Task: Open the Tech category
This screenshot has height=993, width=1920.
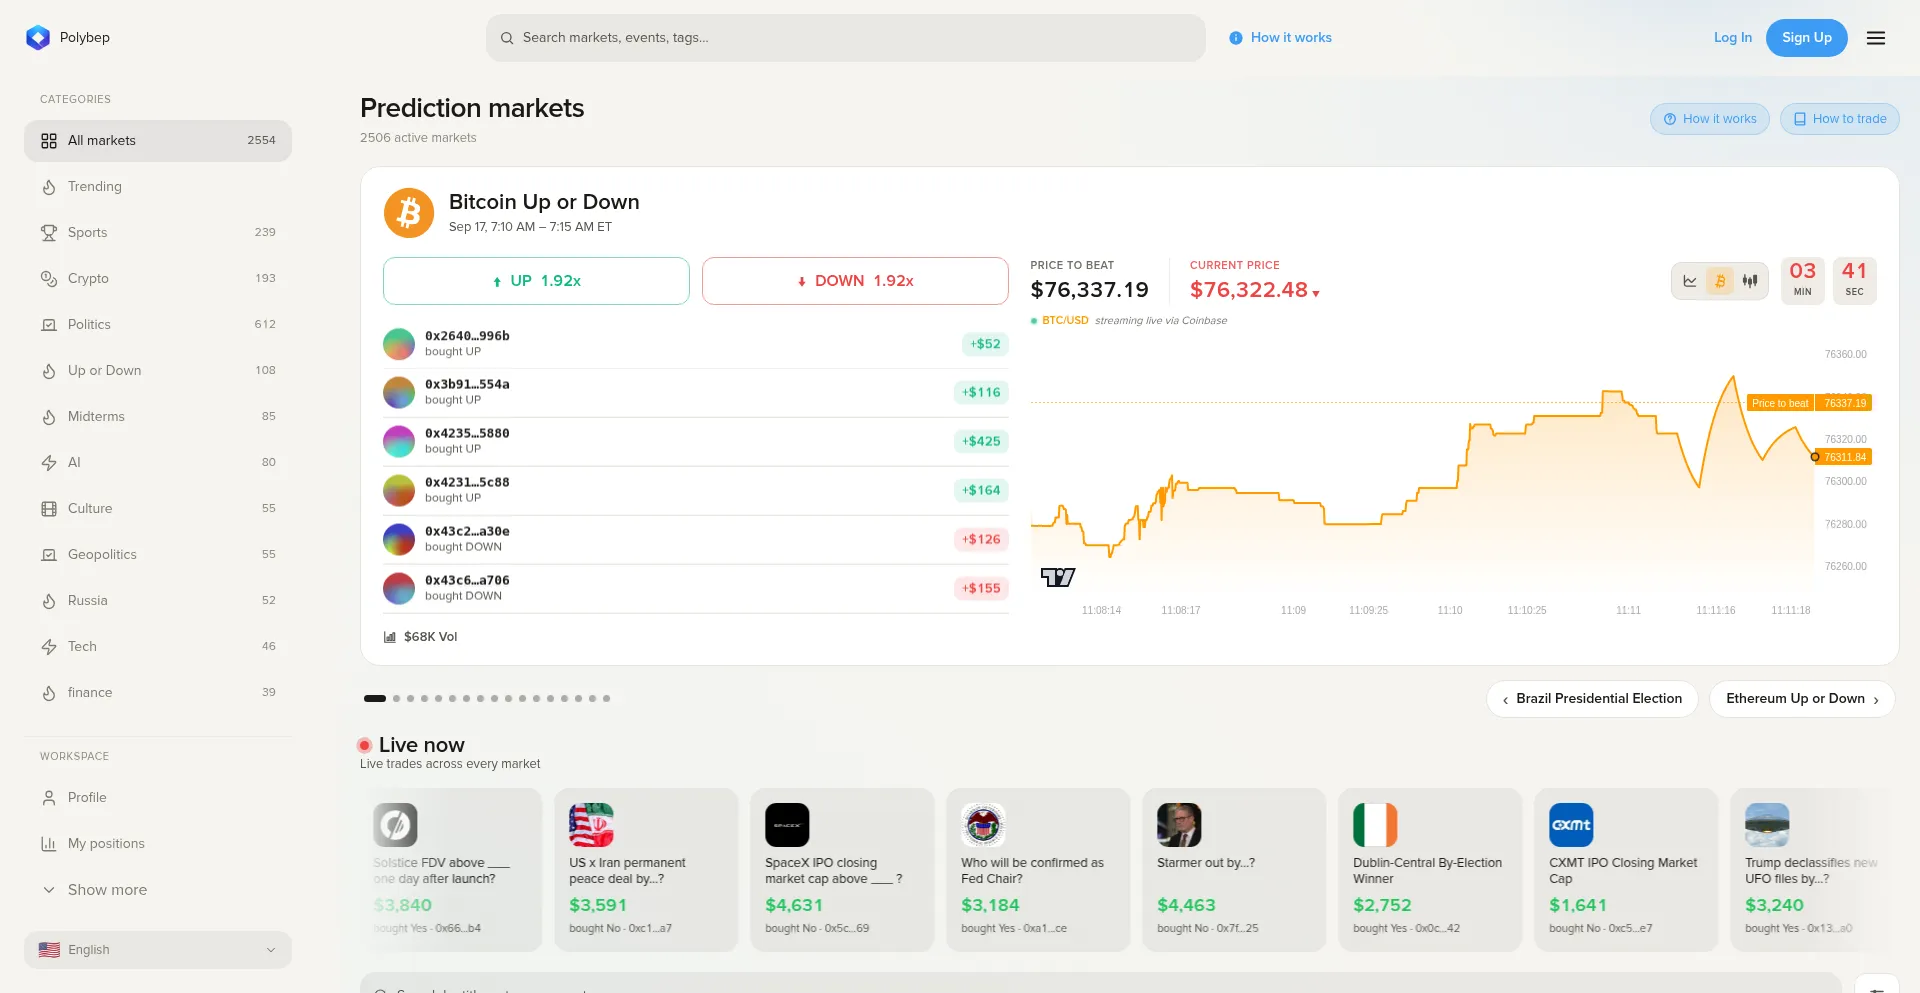Action: [158, 647]
